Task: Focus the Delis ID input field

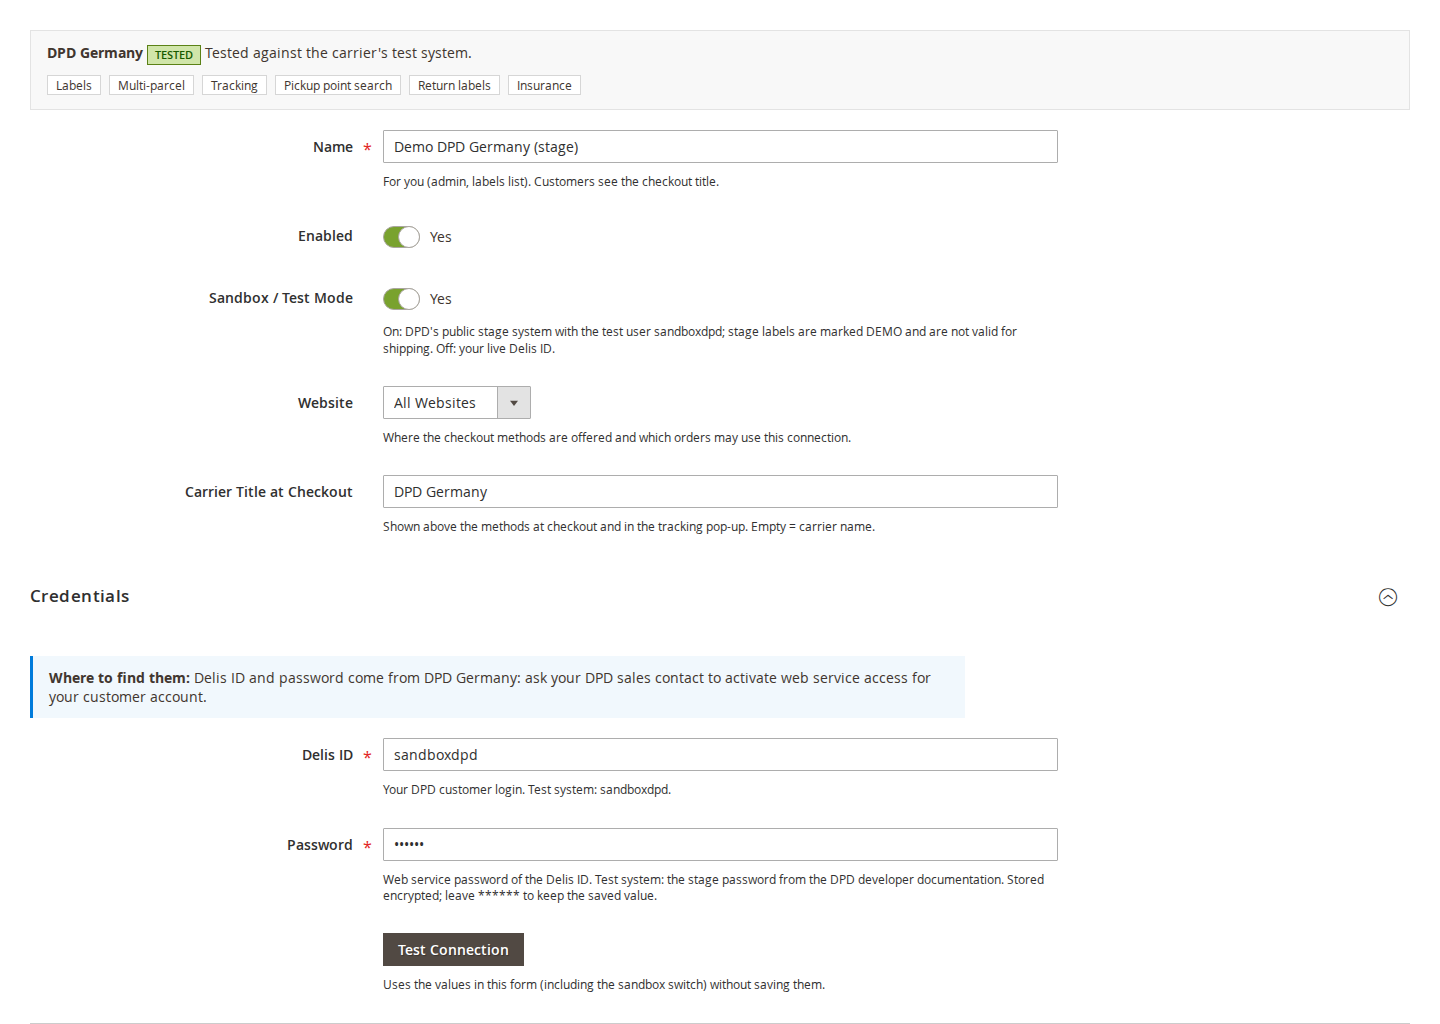Action: (x=720, y=755)
